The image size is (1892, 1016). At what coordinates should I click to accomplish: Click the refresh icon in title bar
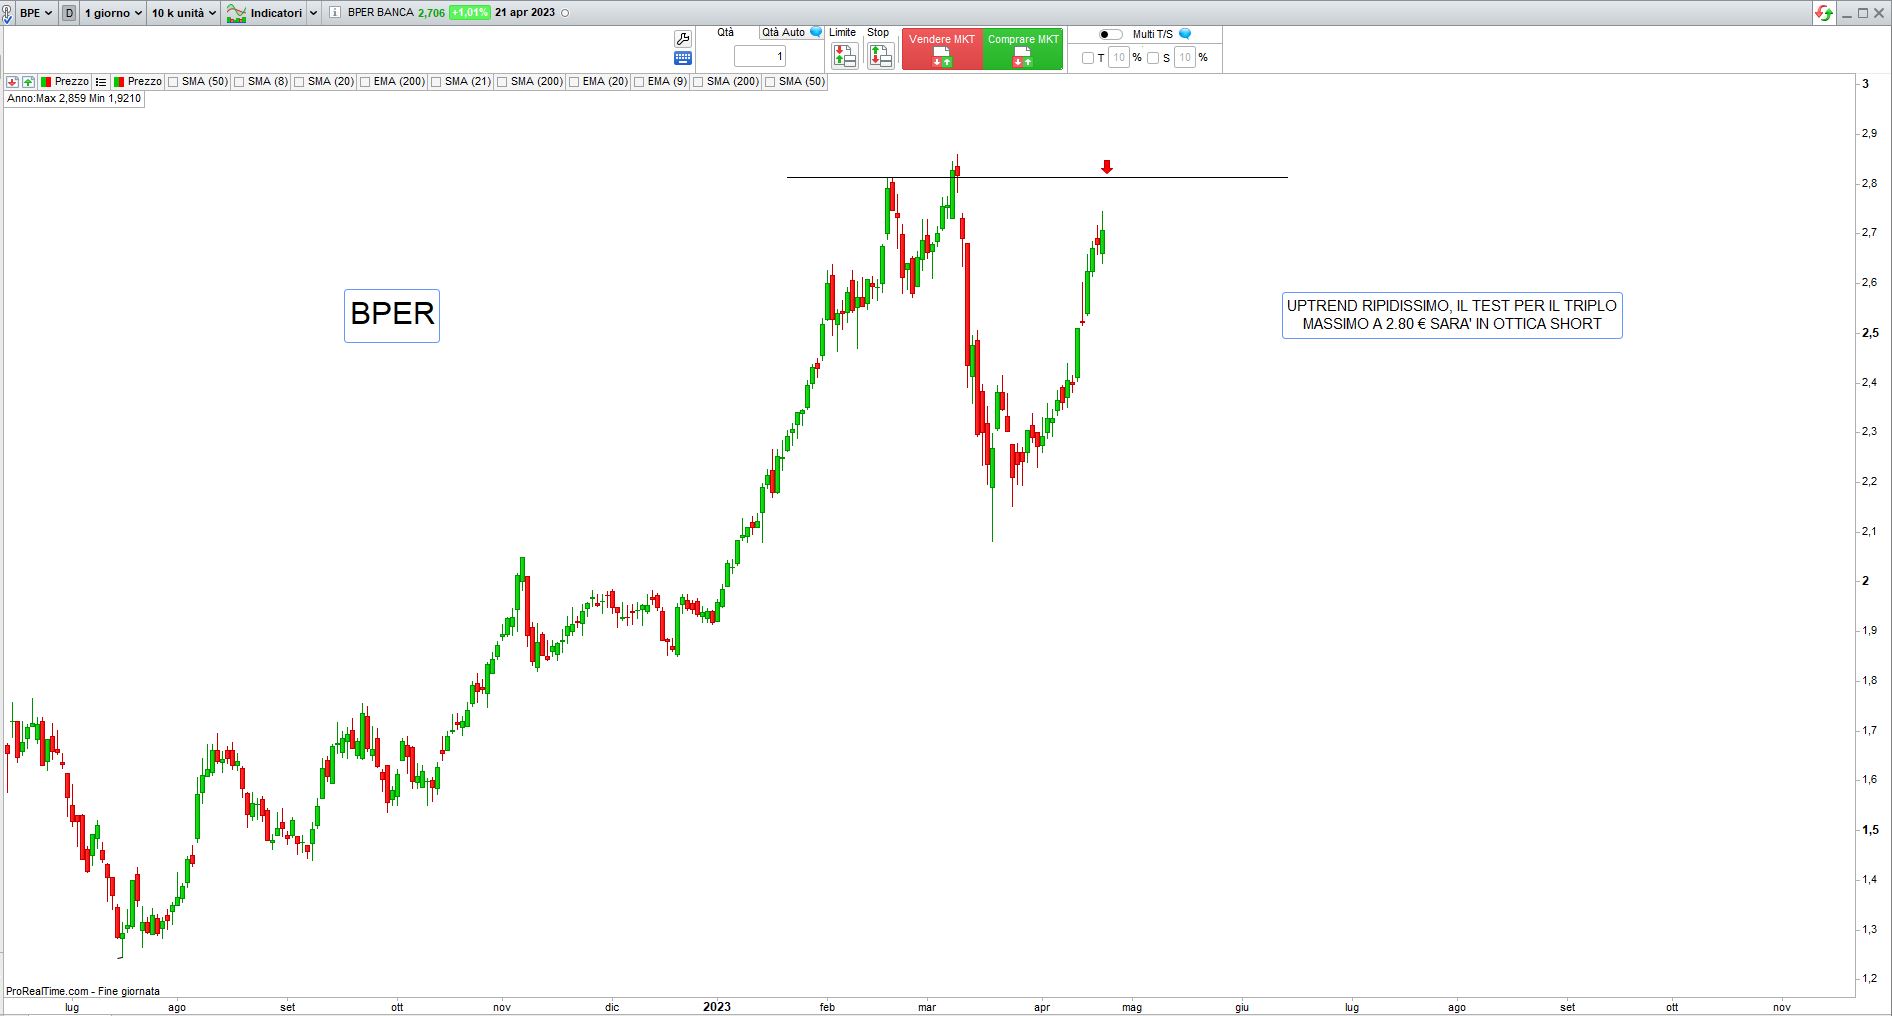coord(1824,13)
